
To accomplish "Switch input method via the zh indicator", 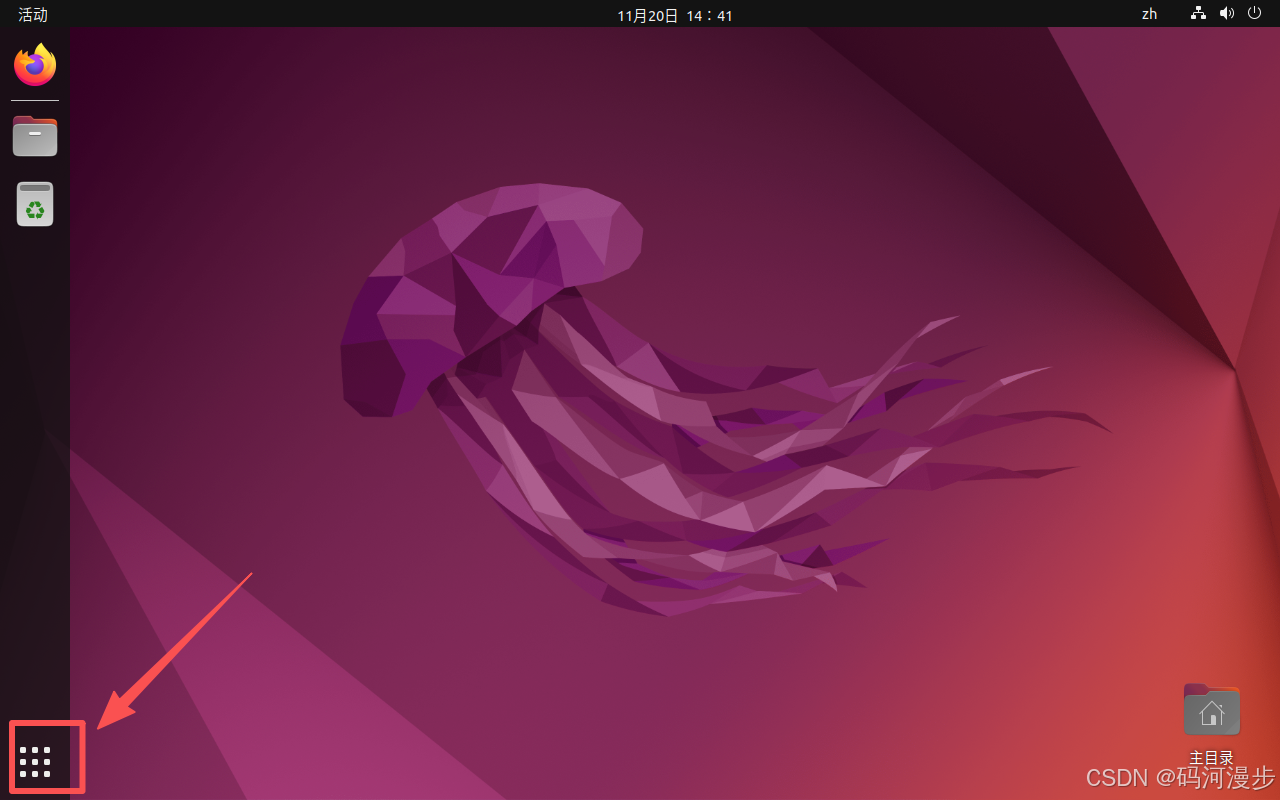I will [x=1150, y=14].
